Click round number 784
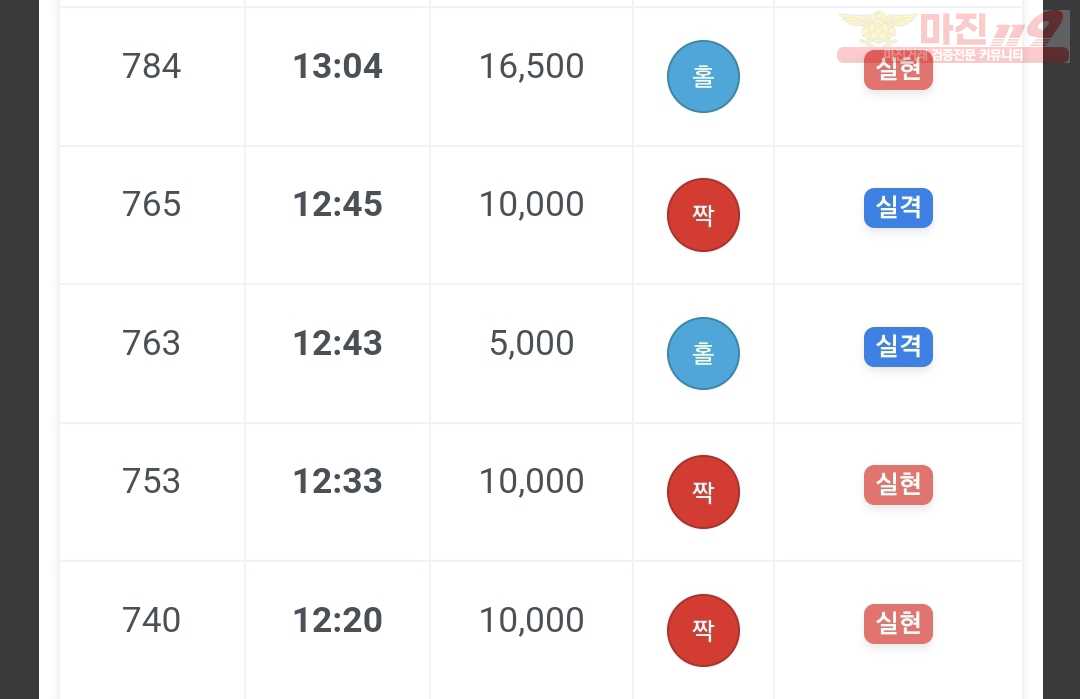The height and width of the screenshot is (699, 1080). point(152,66)
